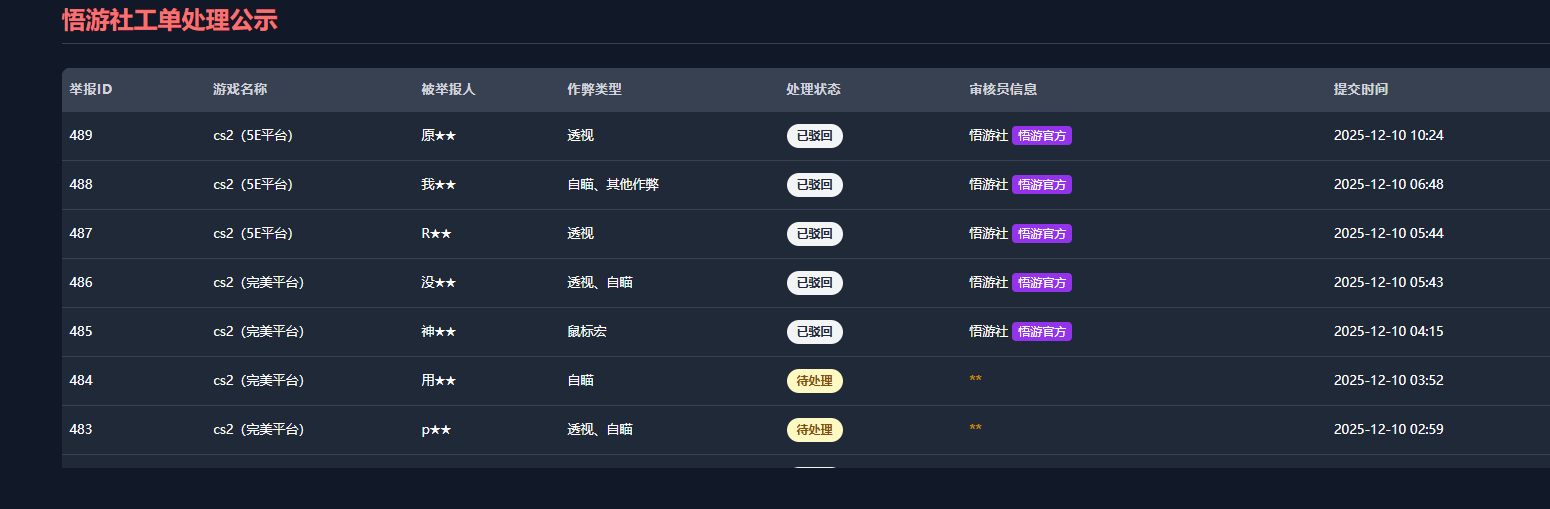Click the submit time 2025-12-10 03:52
The height and width of the screenshot is (509, 1550).
[1388, 381]
